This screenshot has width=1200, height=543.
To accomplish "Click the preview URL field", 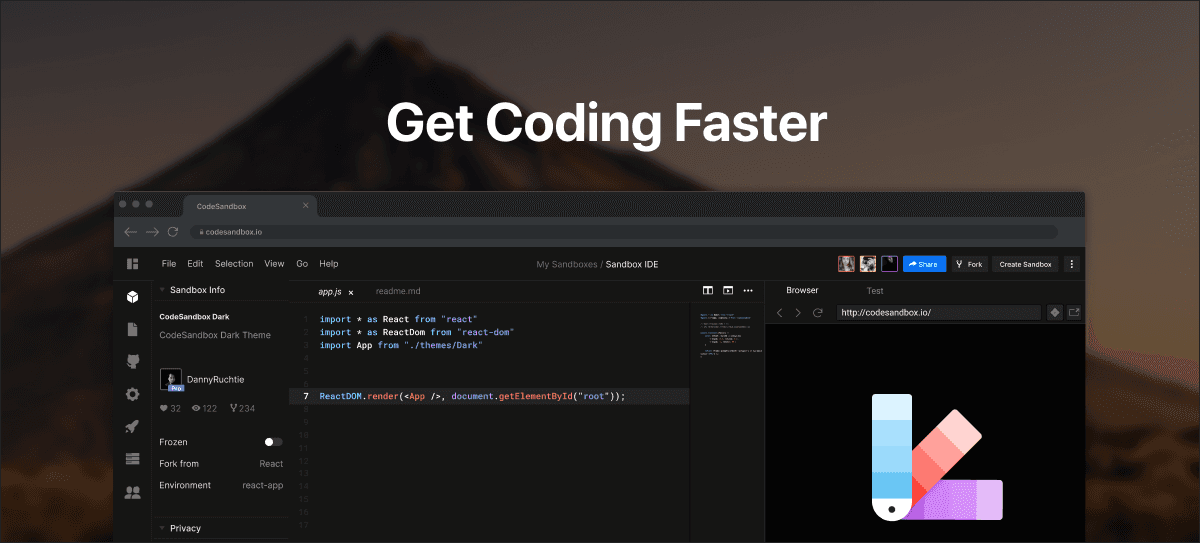I will pos(938,313).
